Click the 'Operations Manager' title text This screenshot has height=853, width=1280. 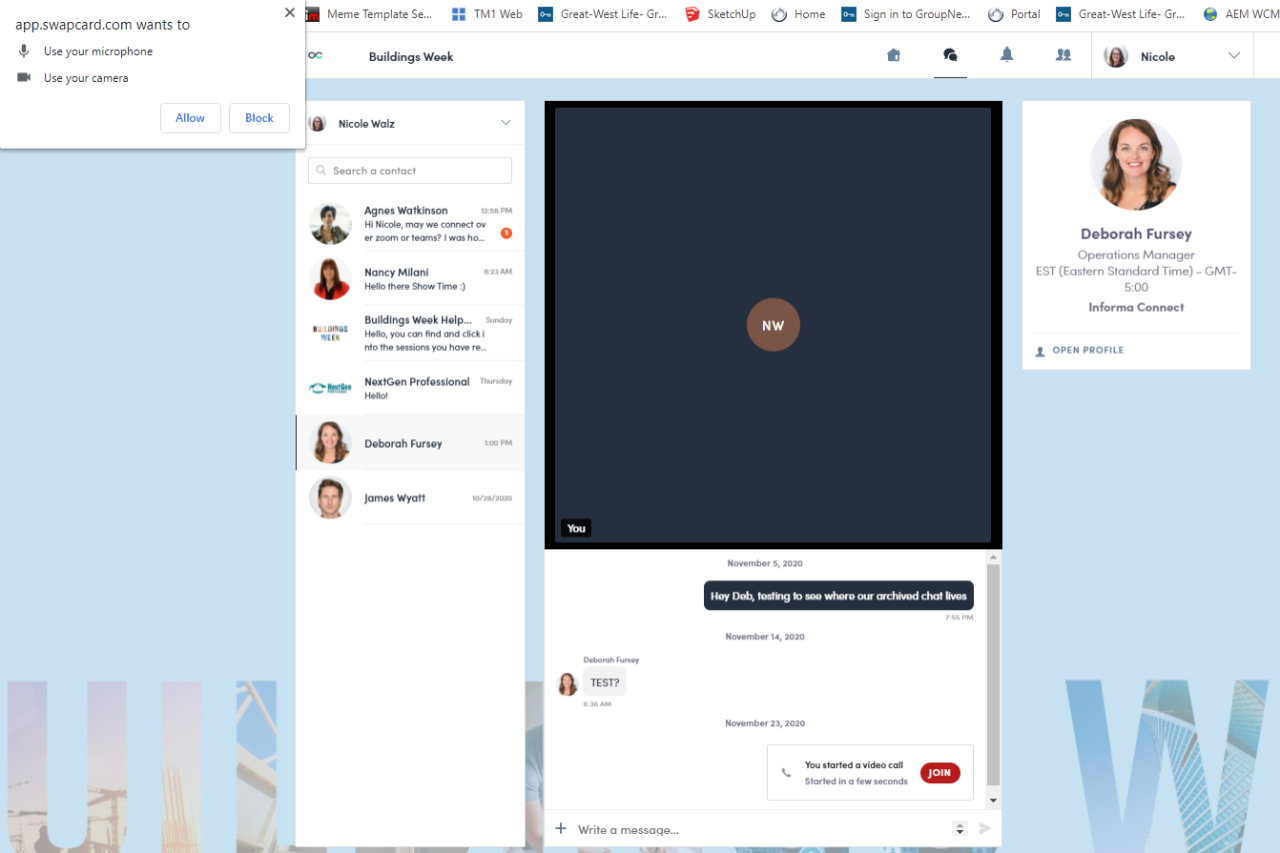[x=1136, y=255]
